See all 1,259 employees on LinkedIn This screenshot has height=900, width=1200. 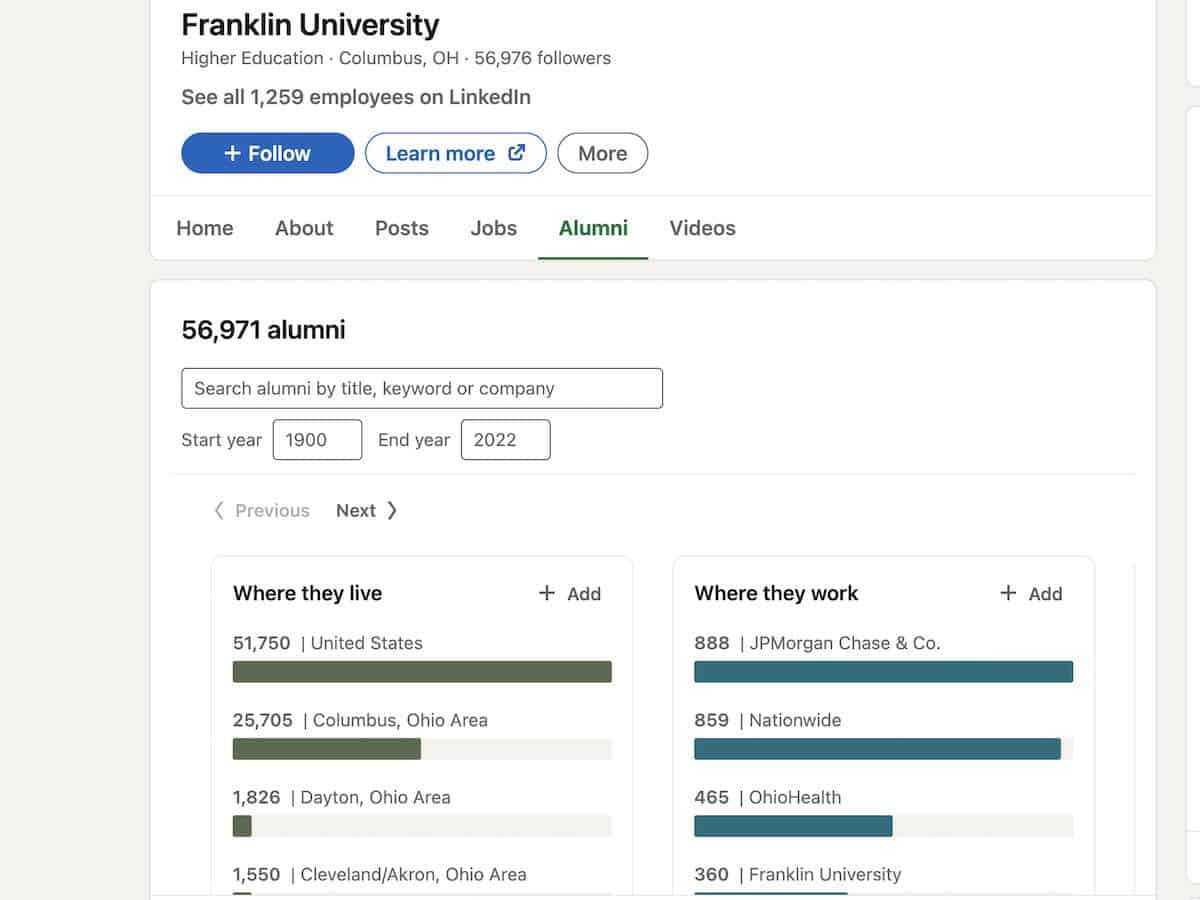(356, 97)
